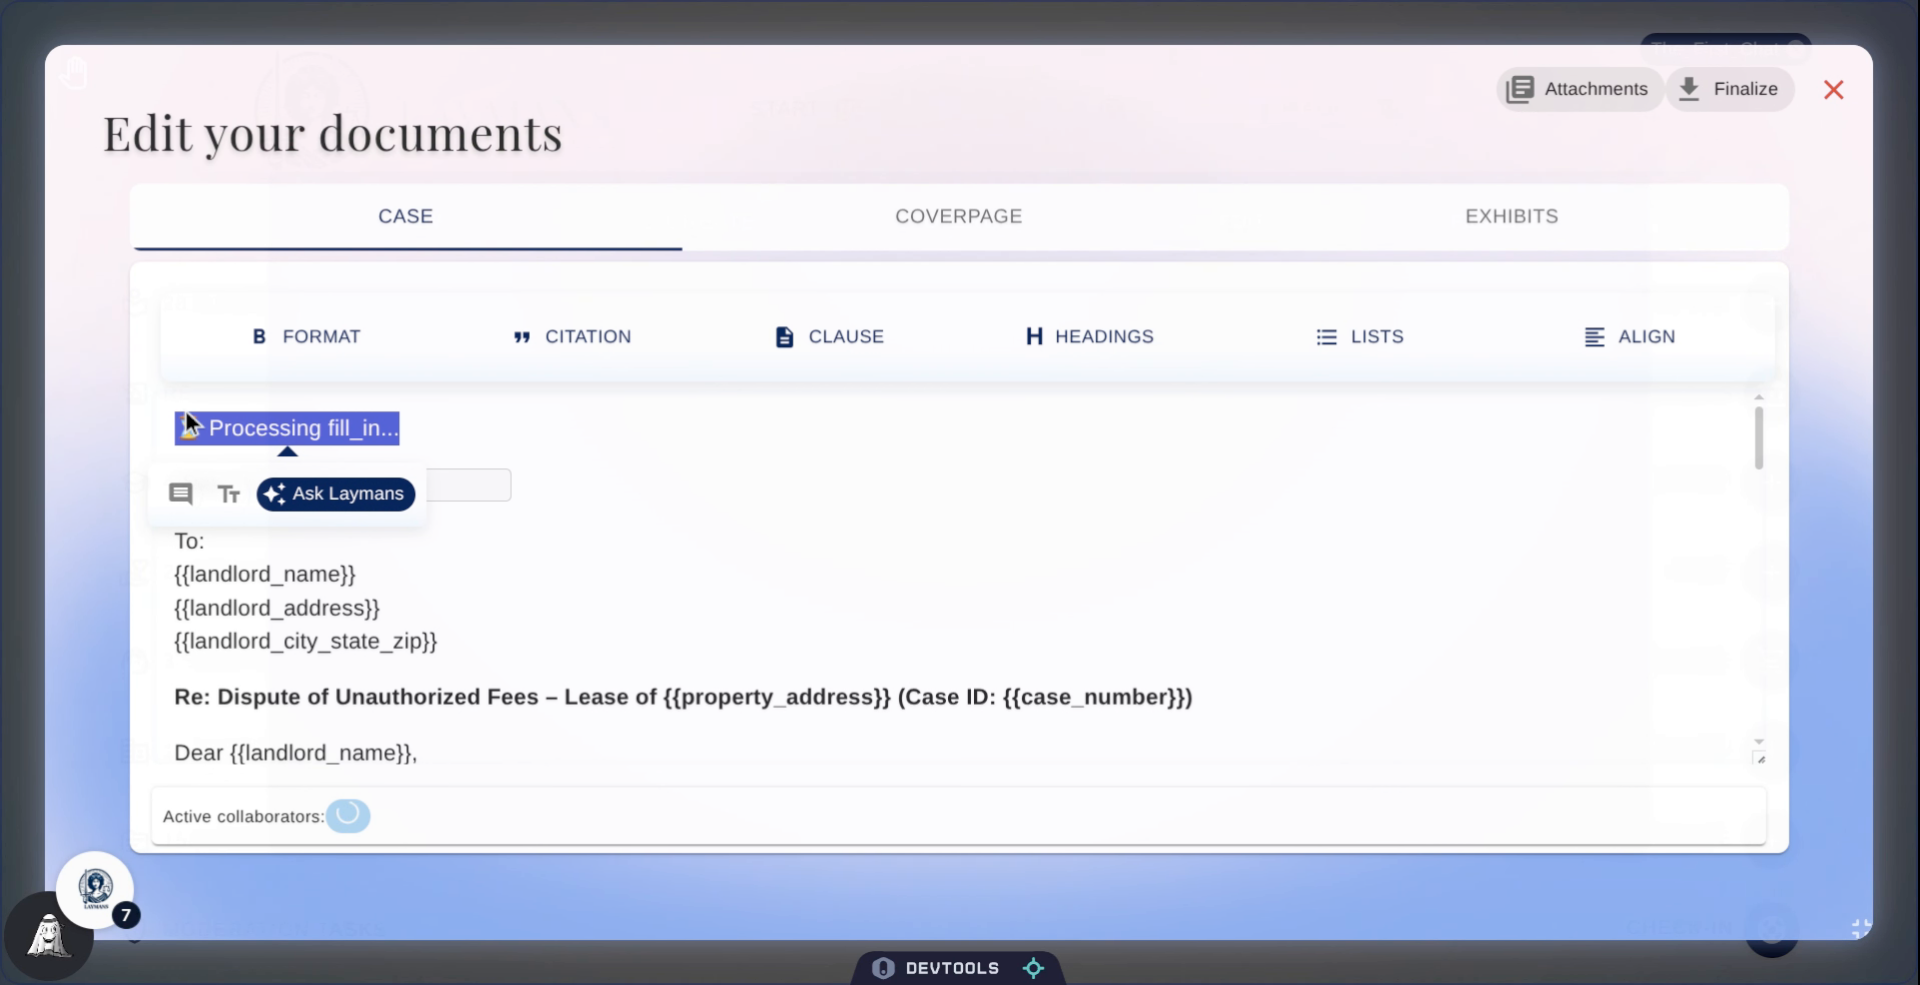Click the {{landlord_address}} placeholder line
1920x985 pixels.
(277, 608)
